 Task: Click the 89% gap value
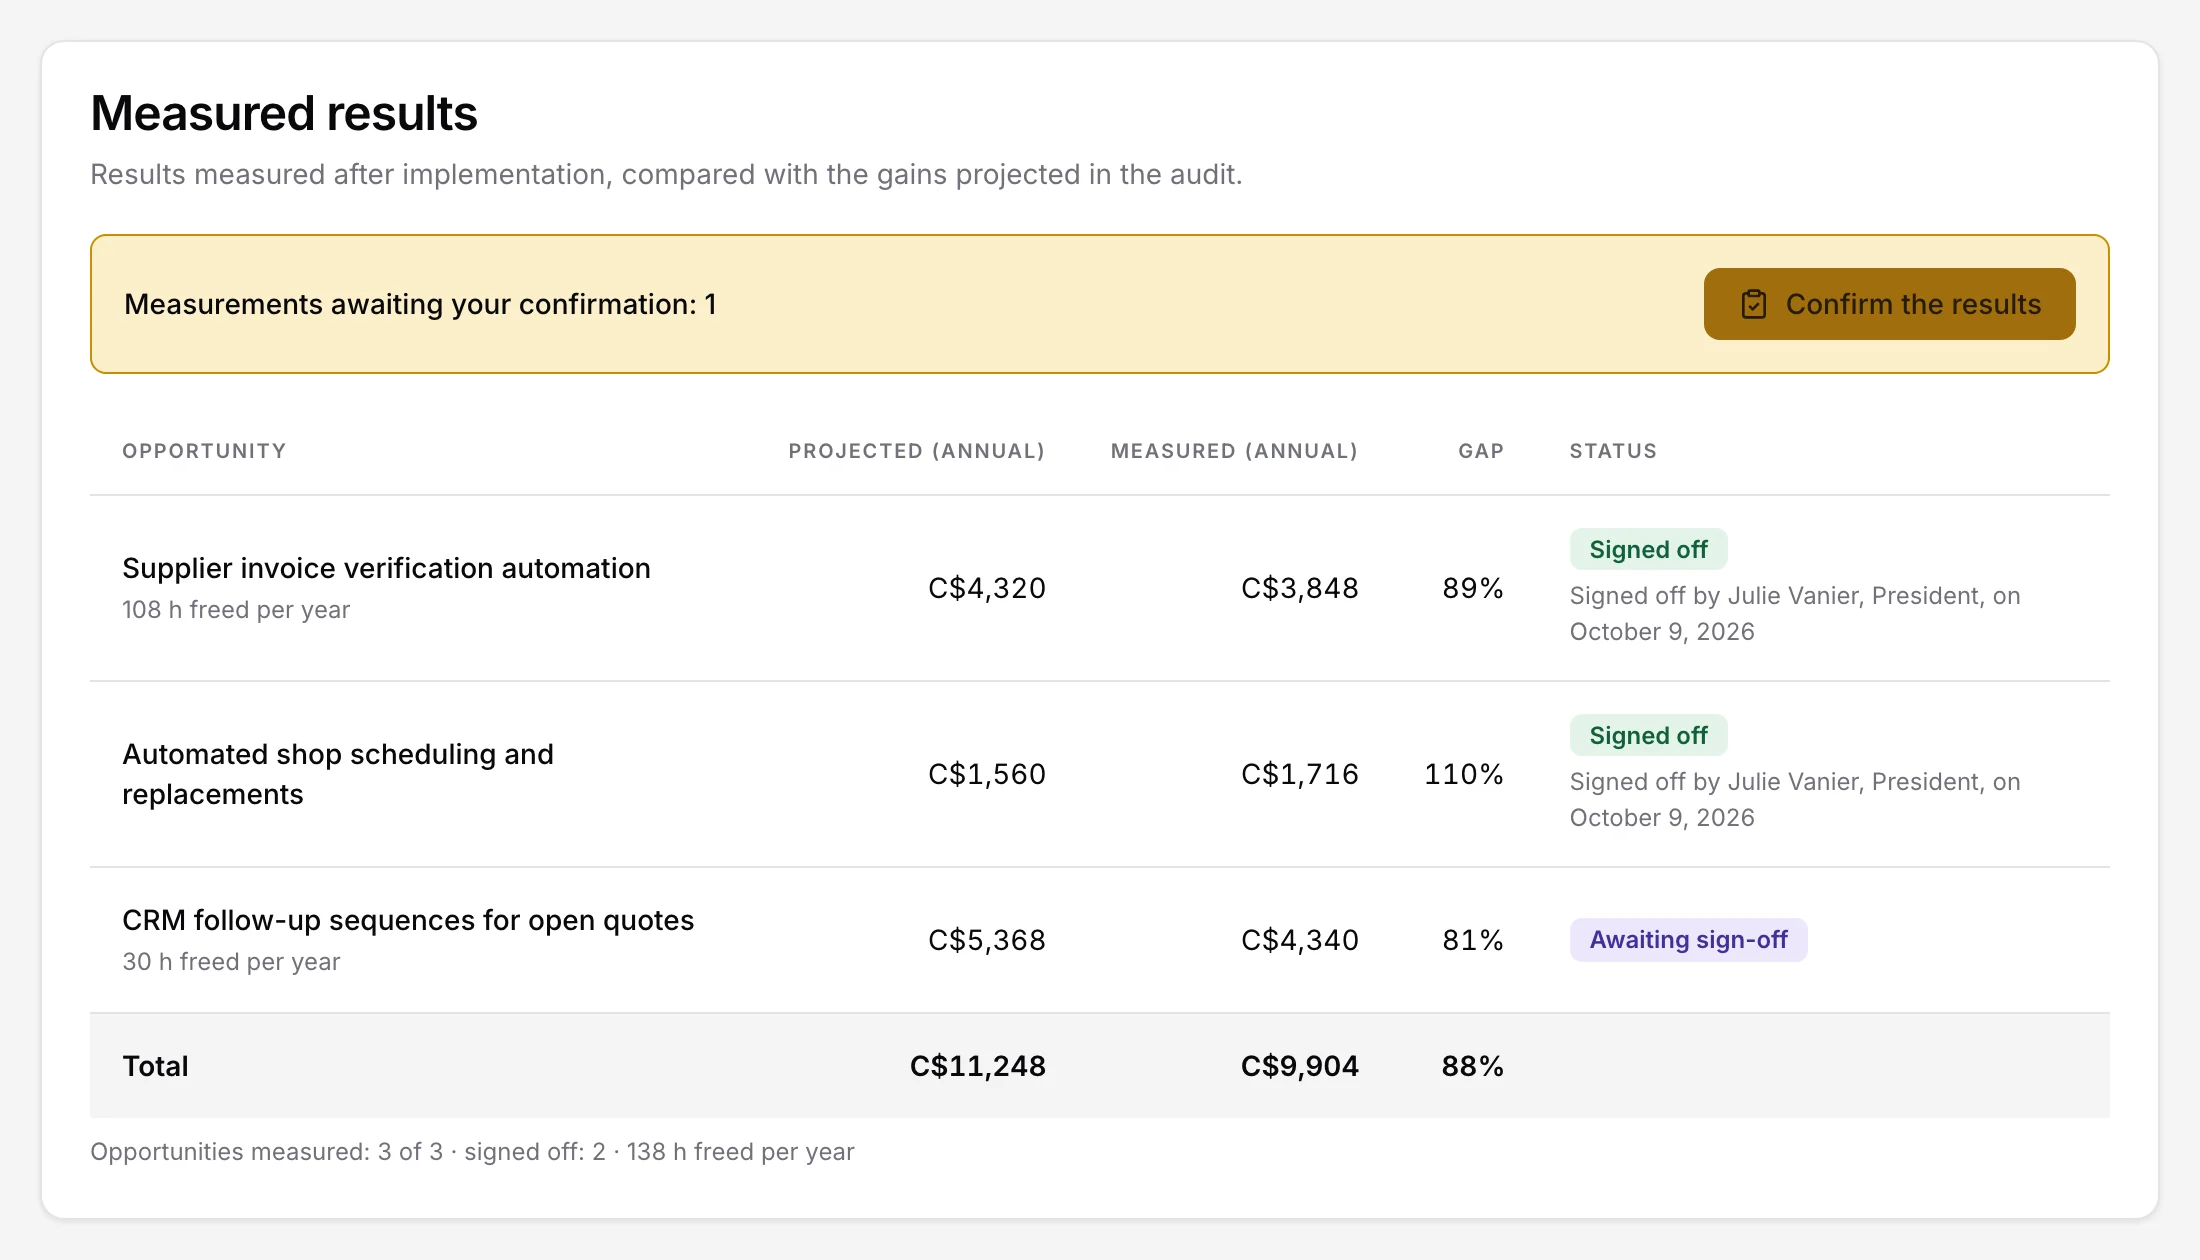1473,588
